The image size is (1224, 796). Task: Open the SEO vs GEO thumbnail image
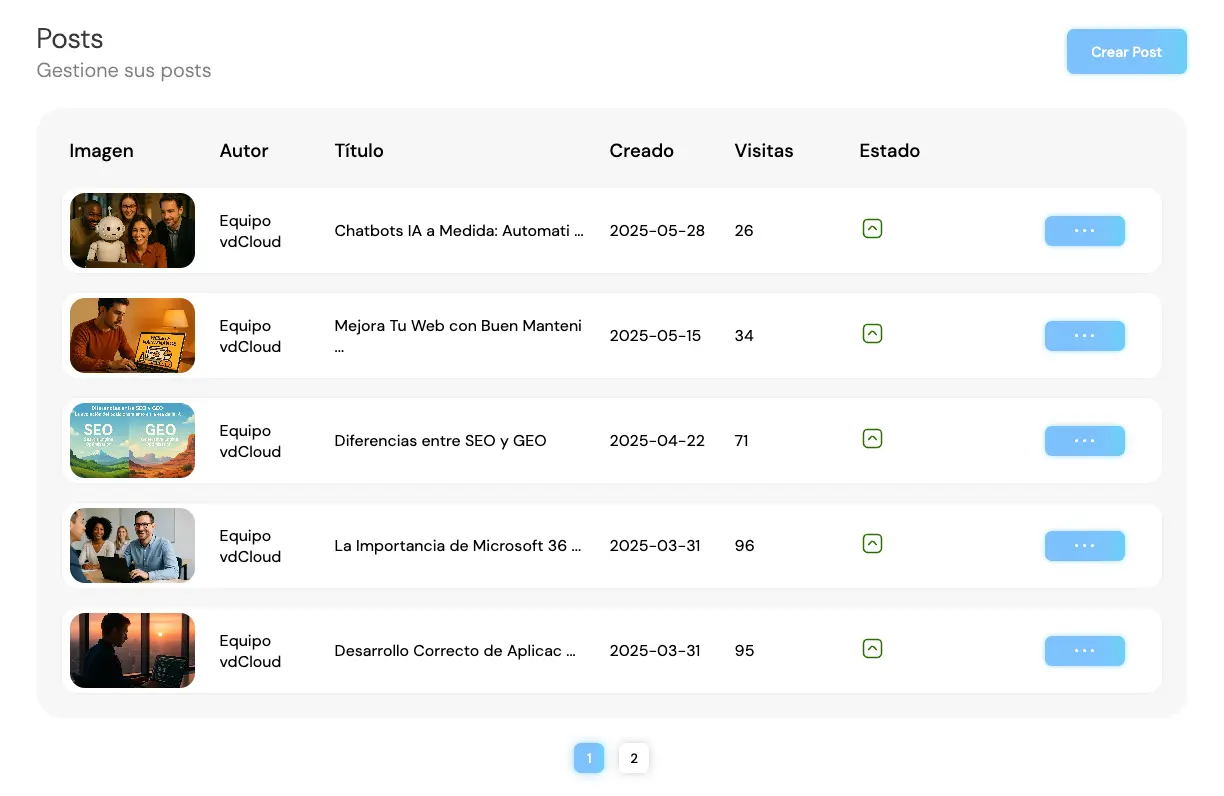pyautogui.click(x=132, y=441)
